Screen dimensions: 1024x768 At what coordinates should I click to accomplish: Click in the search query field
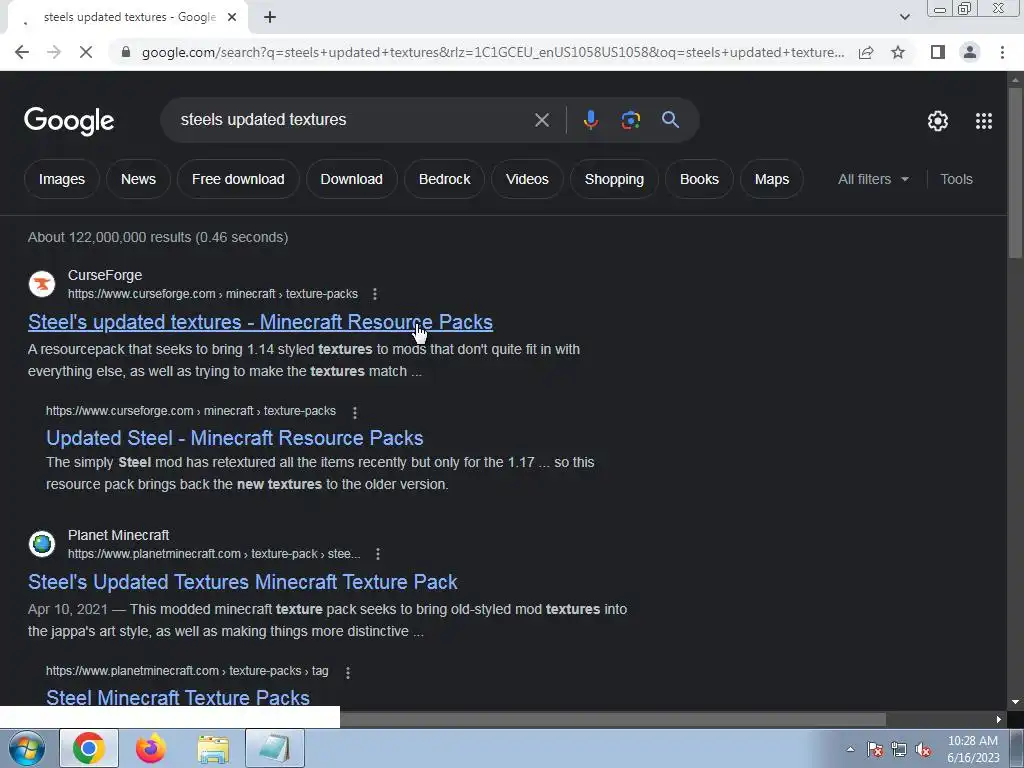pyautogui.click(x=353, y=120)
